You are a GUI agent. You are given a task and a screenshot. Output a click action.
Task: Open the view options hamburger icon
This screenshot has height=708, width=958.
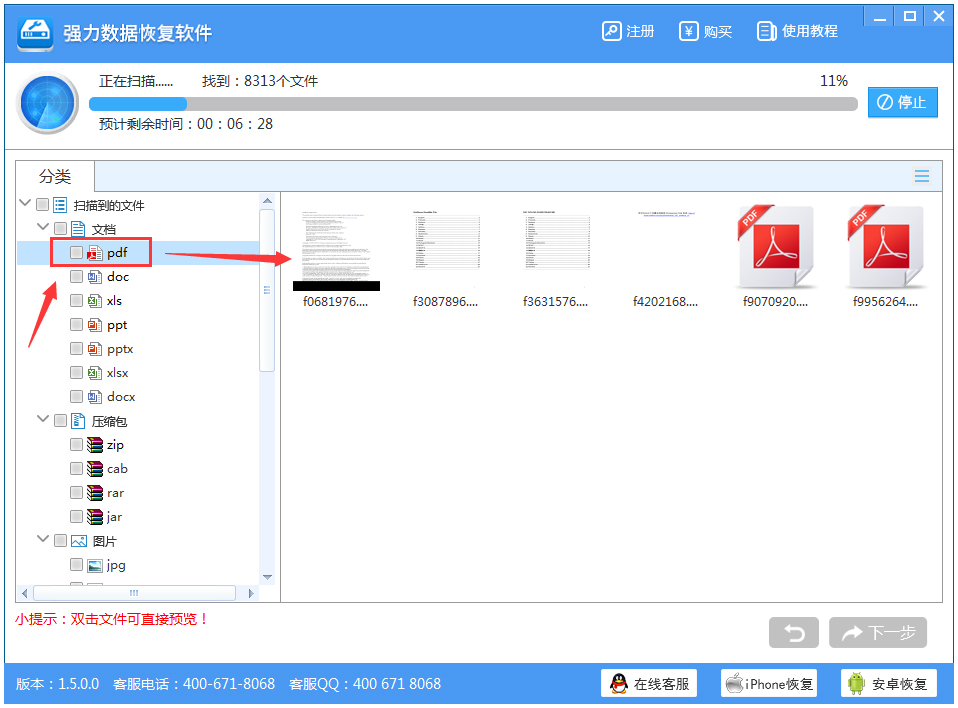(921, 175)
